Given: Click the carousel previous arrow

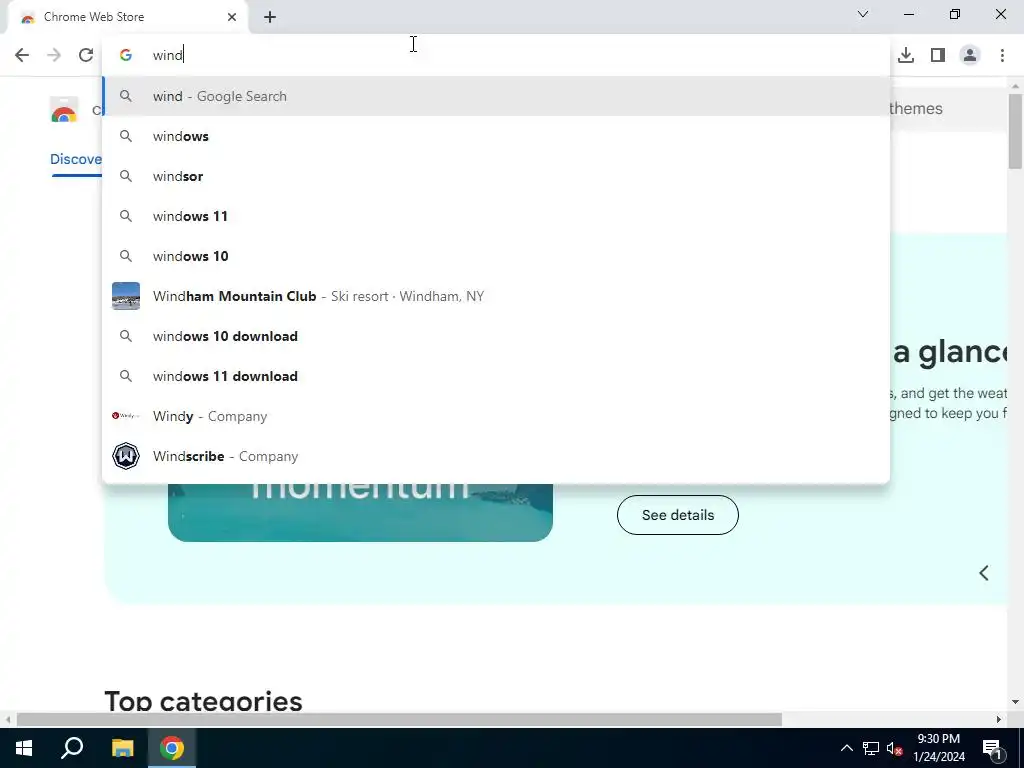Looking at the screenshot, I should pos(984,573).
